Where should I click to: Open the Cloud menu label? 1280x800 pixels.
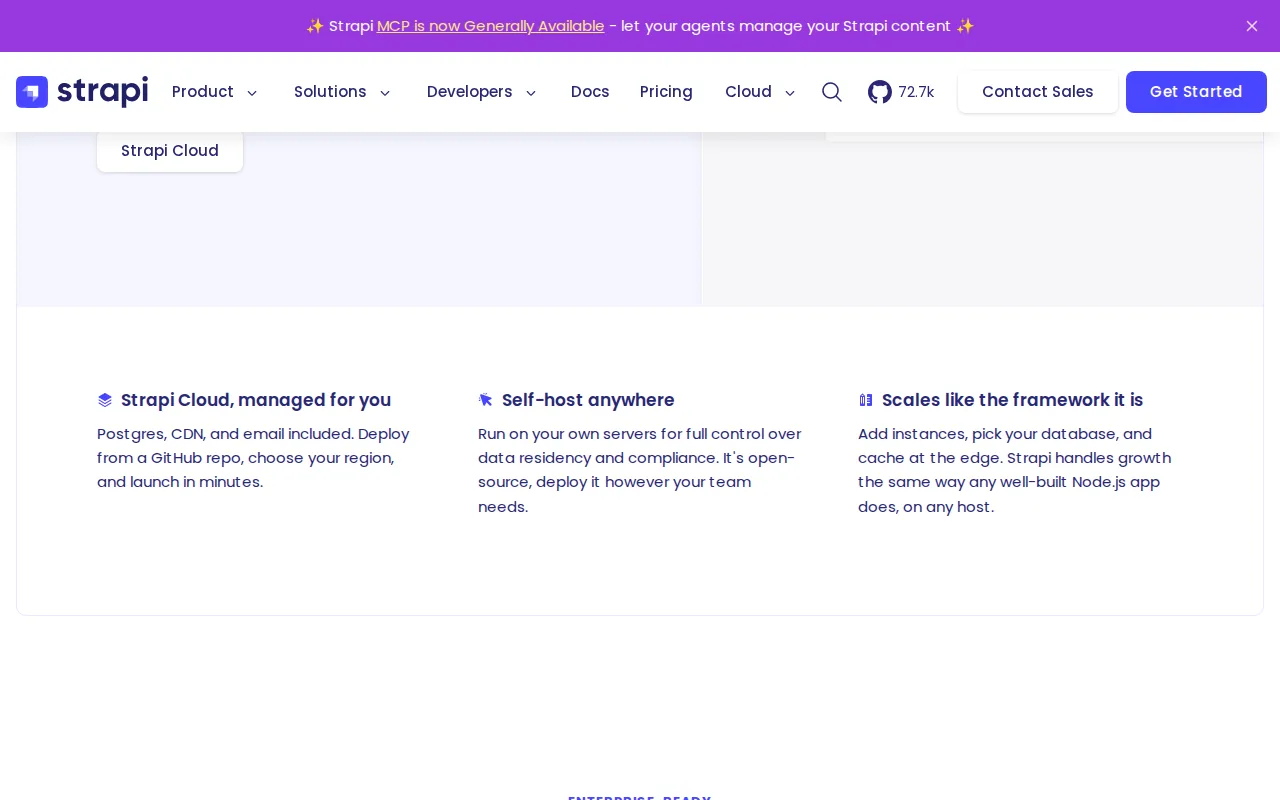tap(748, 92)
